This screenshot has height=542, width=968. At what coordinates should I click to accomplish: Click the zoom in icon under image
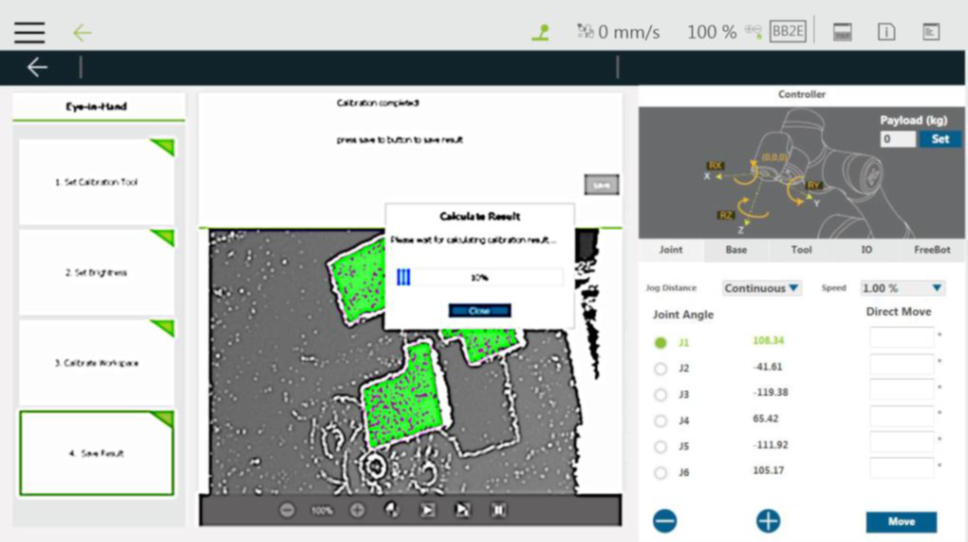[x=357, y=510]
